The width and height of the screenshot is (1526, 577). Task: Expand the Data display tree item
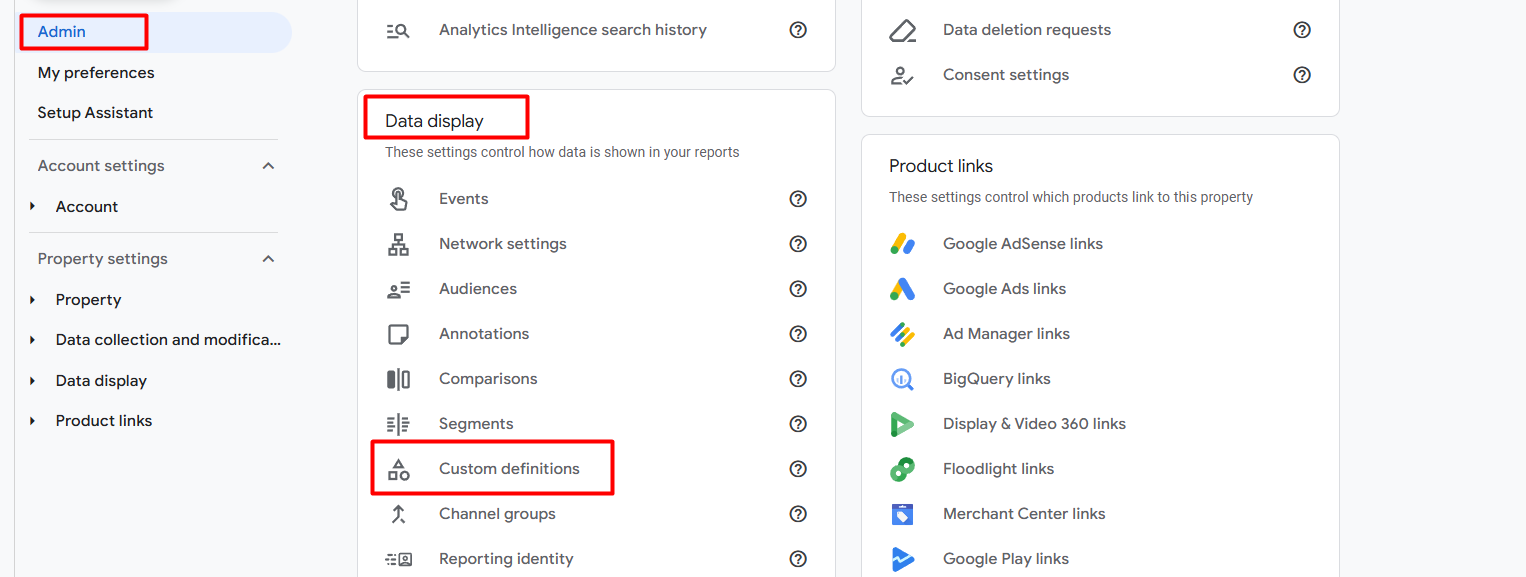[33, 381]
